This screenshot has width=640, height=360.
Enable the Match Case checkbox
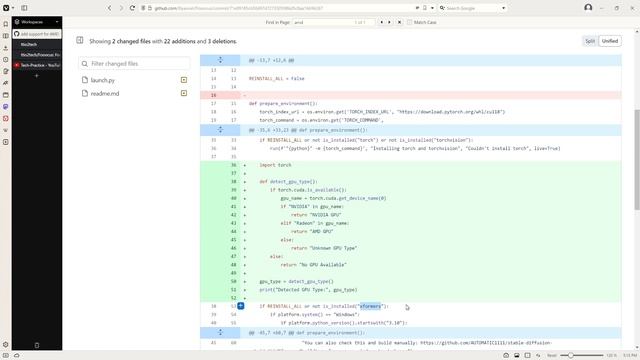[409, 22]
